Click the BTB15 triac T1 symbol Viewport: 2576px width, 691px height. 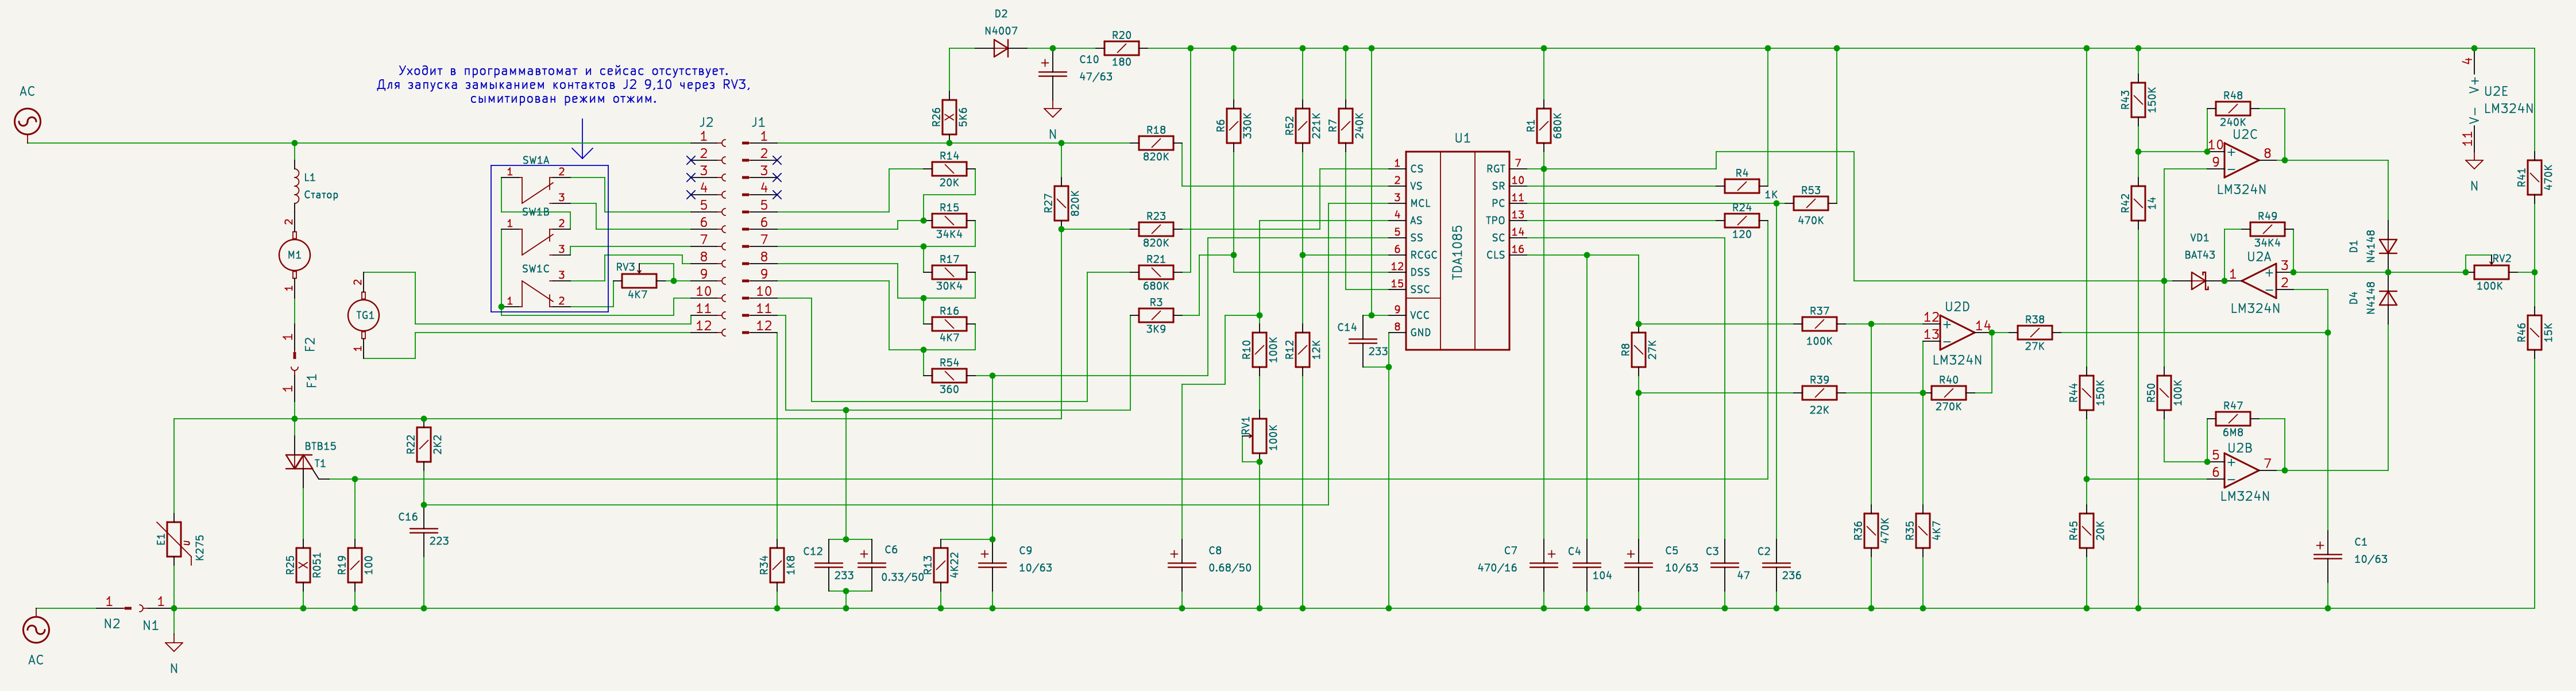pos(302,463)
